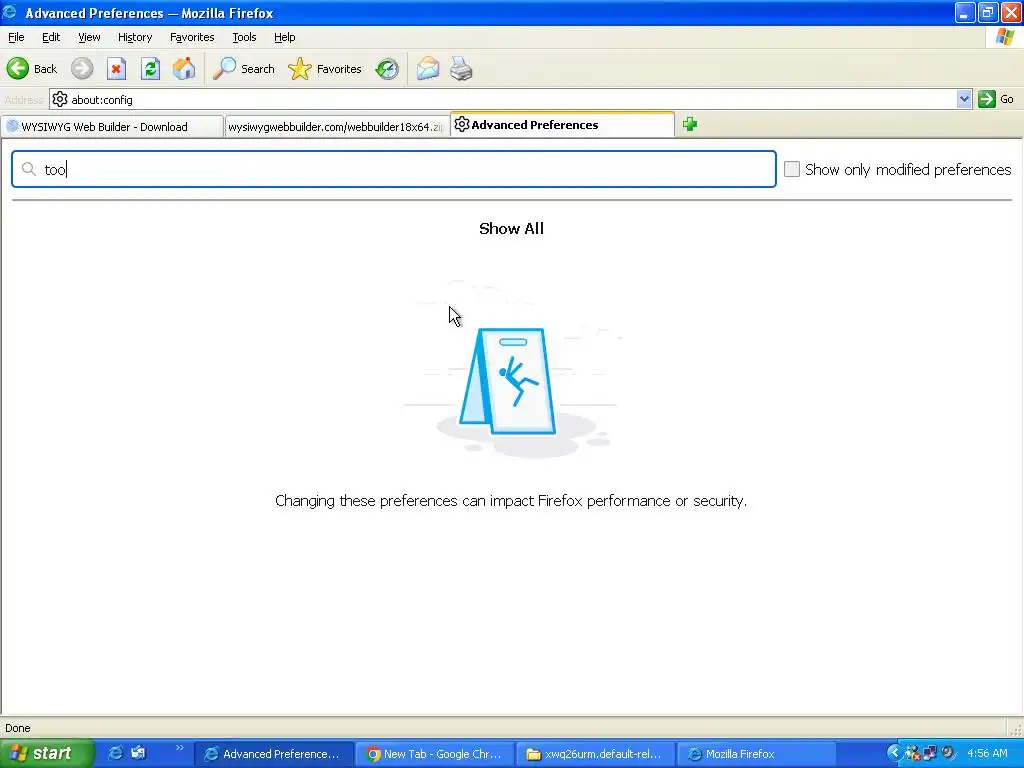
Task: Open the default-release folder taskbar item
Action: (x=595, y=754)
